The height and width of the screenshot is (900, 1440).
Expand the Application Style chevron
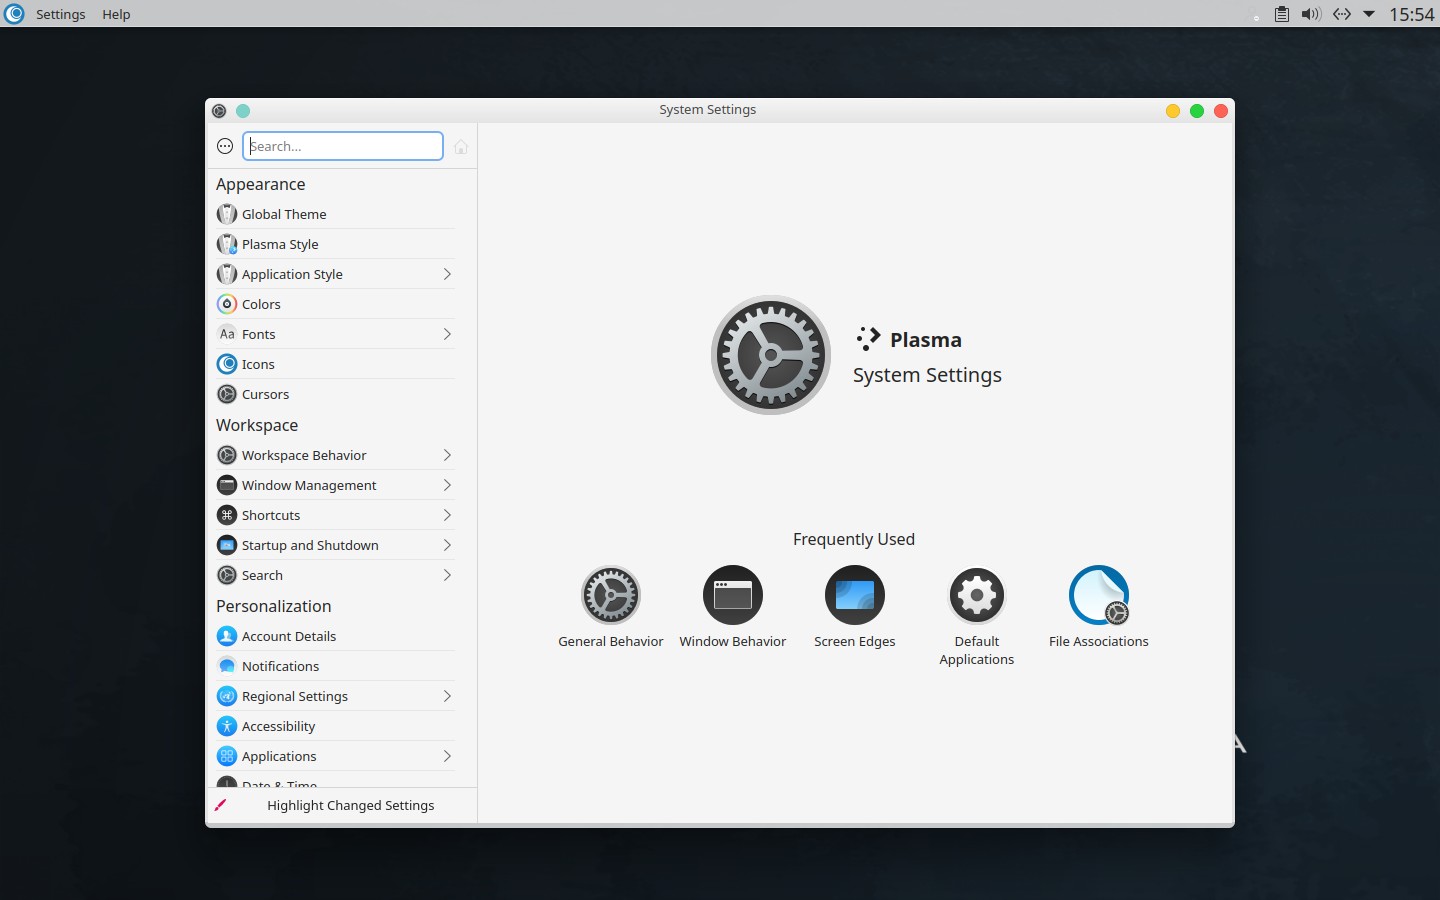click(447, 274)
